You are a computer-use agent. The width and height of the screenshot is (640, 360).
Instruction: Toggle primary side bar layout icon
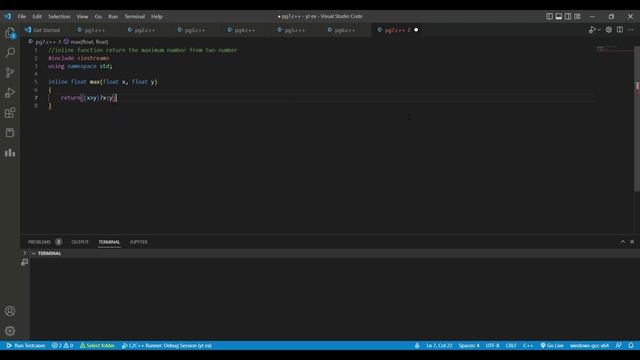pyautogui.click(x=549, y=16)
